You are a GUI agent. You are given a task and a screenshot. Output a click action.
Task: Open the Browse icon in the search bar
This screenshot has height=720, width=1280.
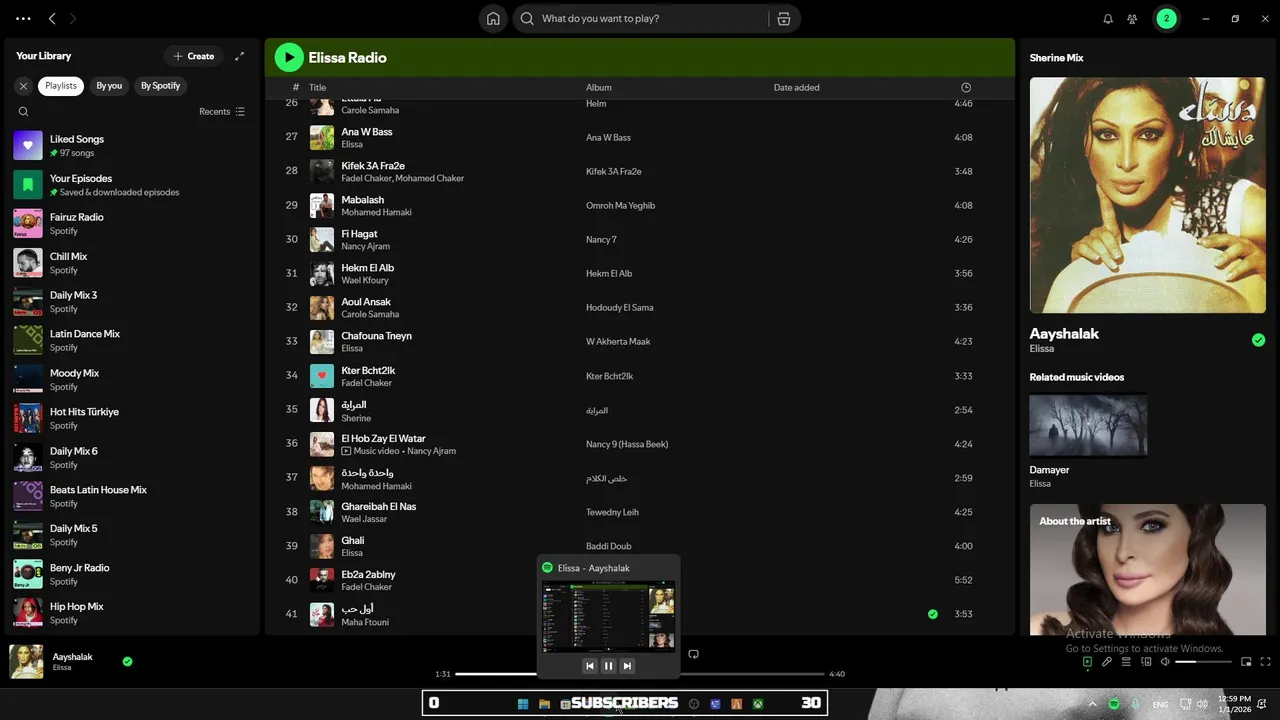click(784, 18)
